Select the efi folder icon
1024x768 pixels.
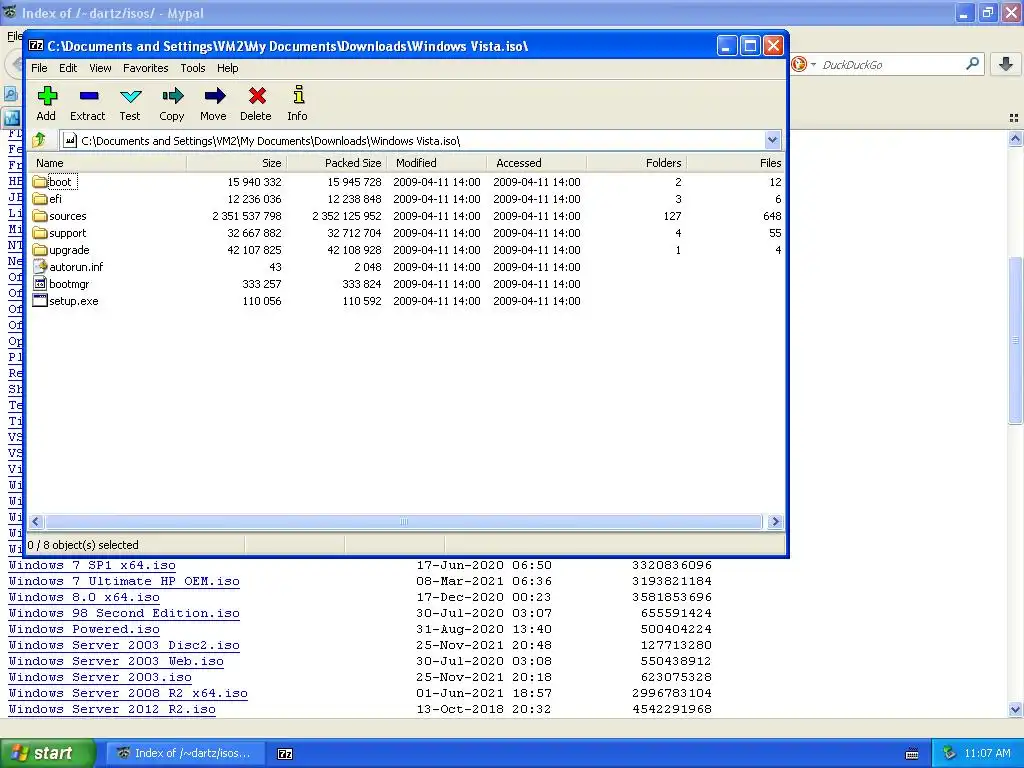40,199
